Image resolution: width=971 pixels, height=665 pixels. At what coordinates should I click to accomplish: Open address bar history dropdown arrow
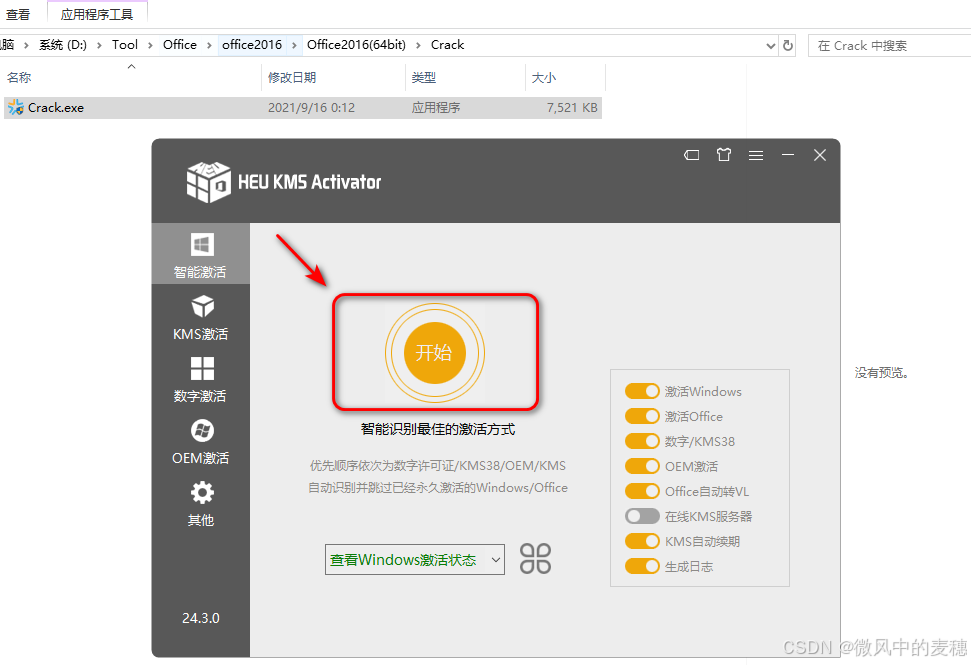click(770, 45)
